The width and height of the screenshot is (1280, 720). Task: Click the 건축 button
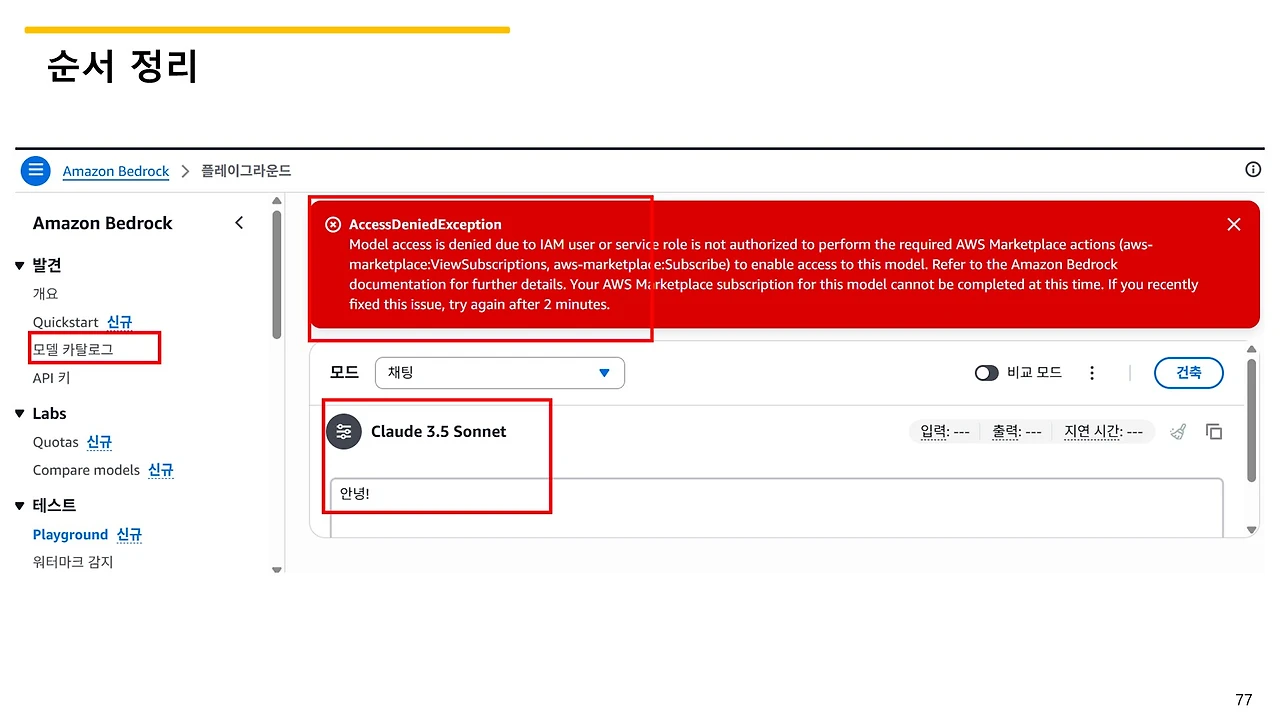1189,373
